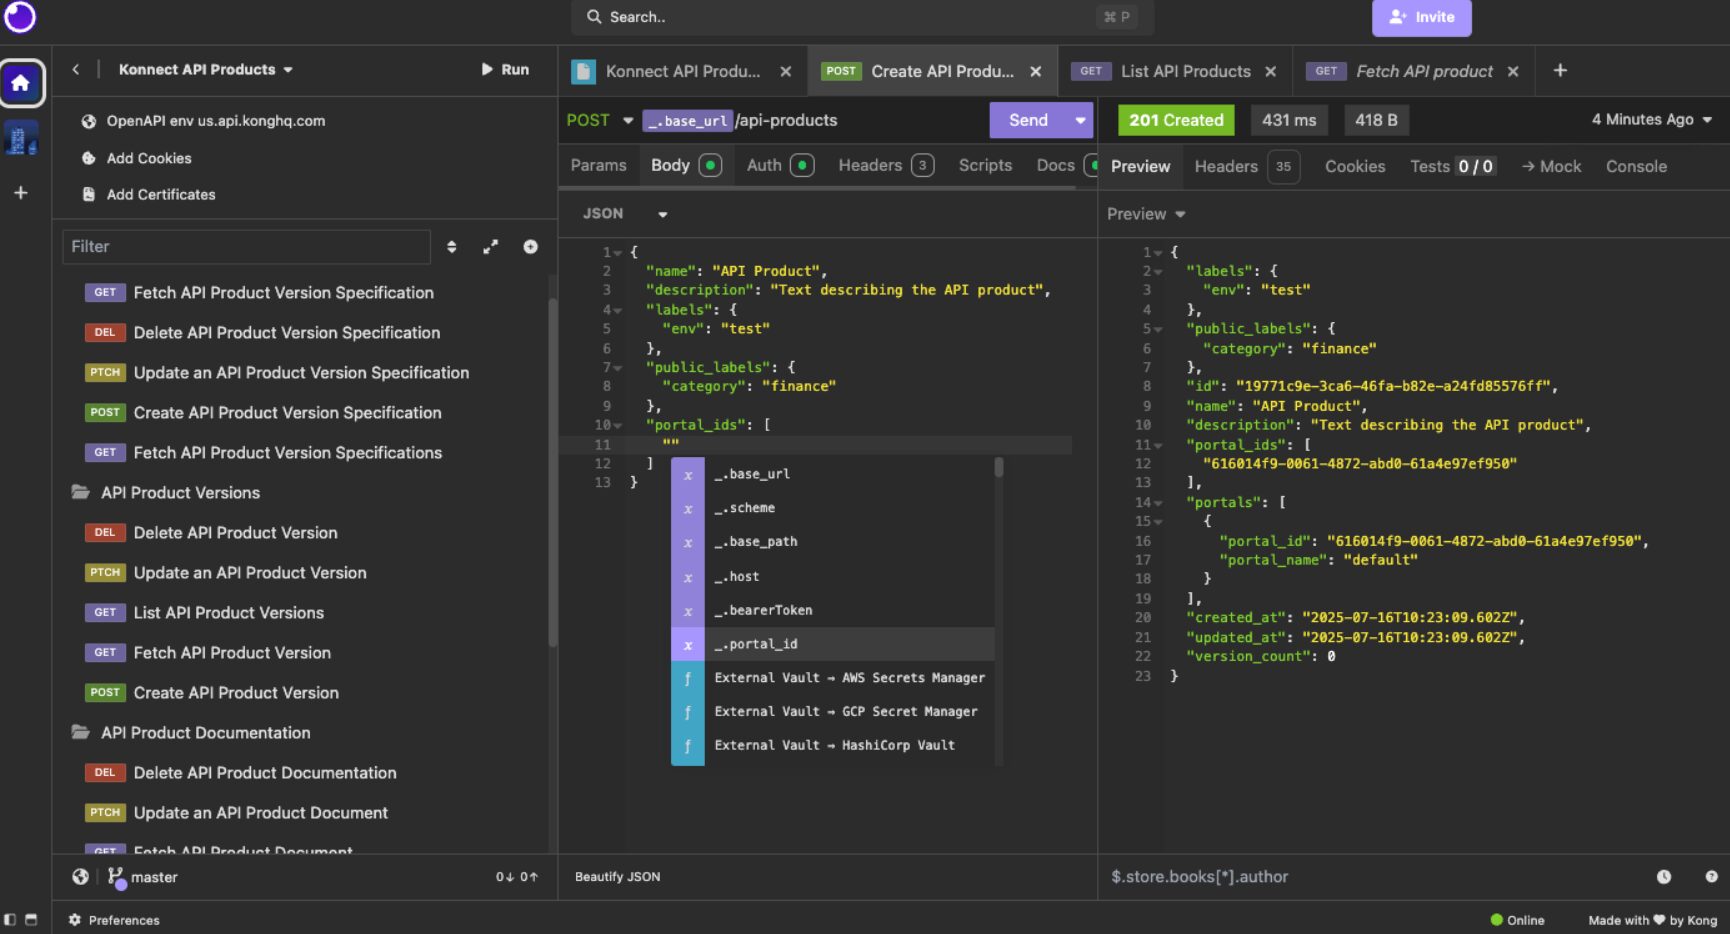
Task: Click Beautify JSON
Action: click(x=617, y=876)
